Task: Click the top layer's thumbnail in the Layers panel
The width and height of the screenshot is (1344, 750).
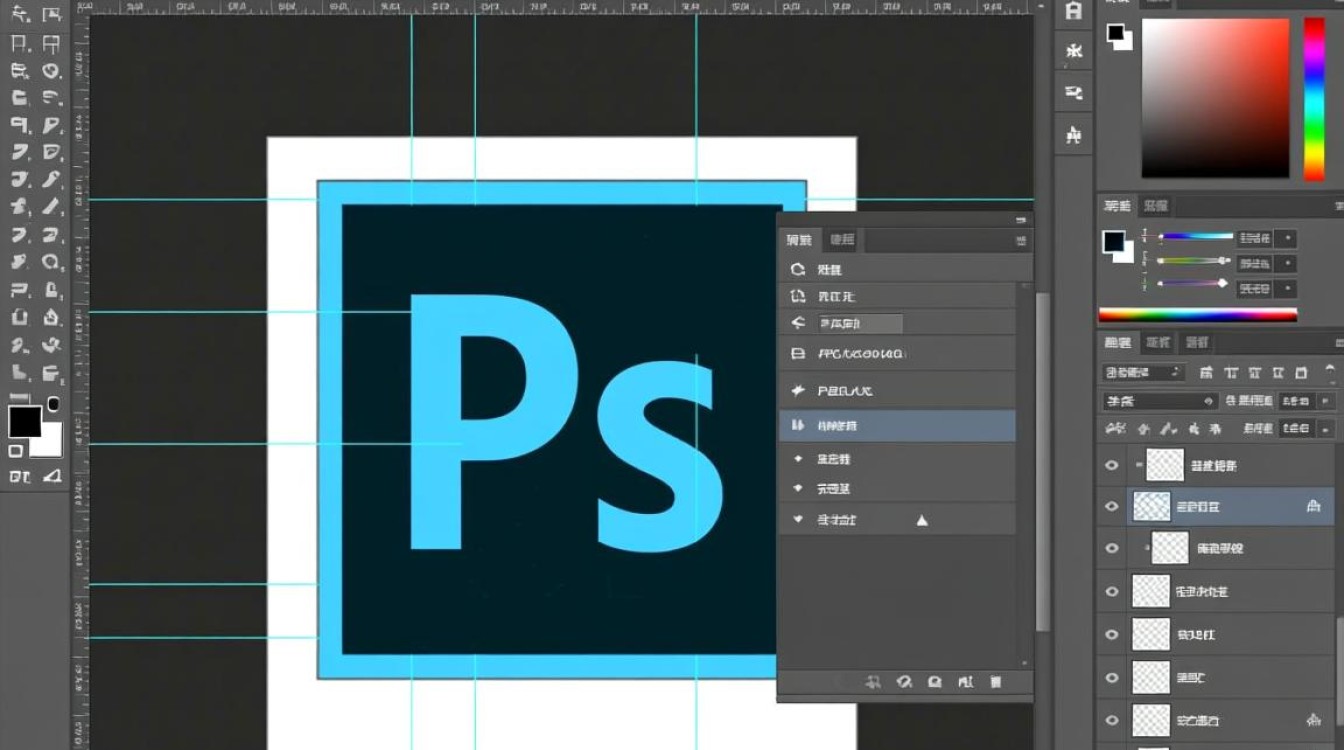Action: [1165, 465]
